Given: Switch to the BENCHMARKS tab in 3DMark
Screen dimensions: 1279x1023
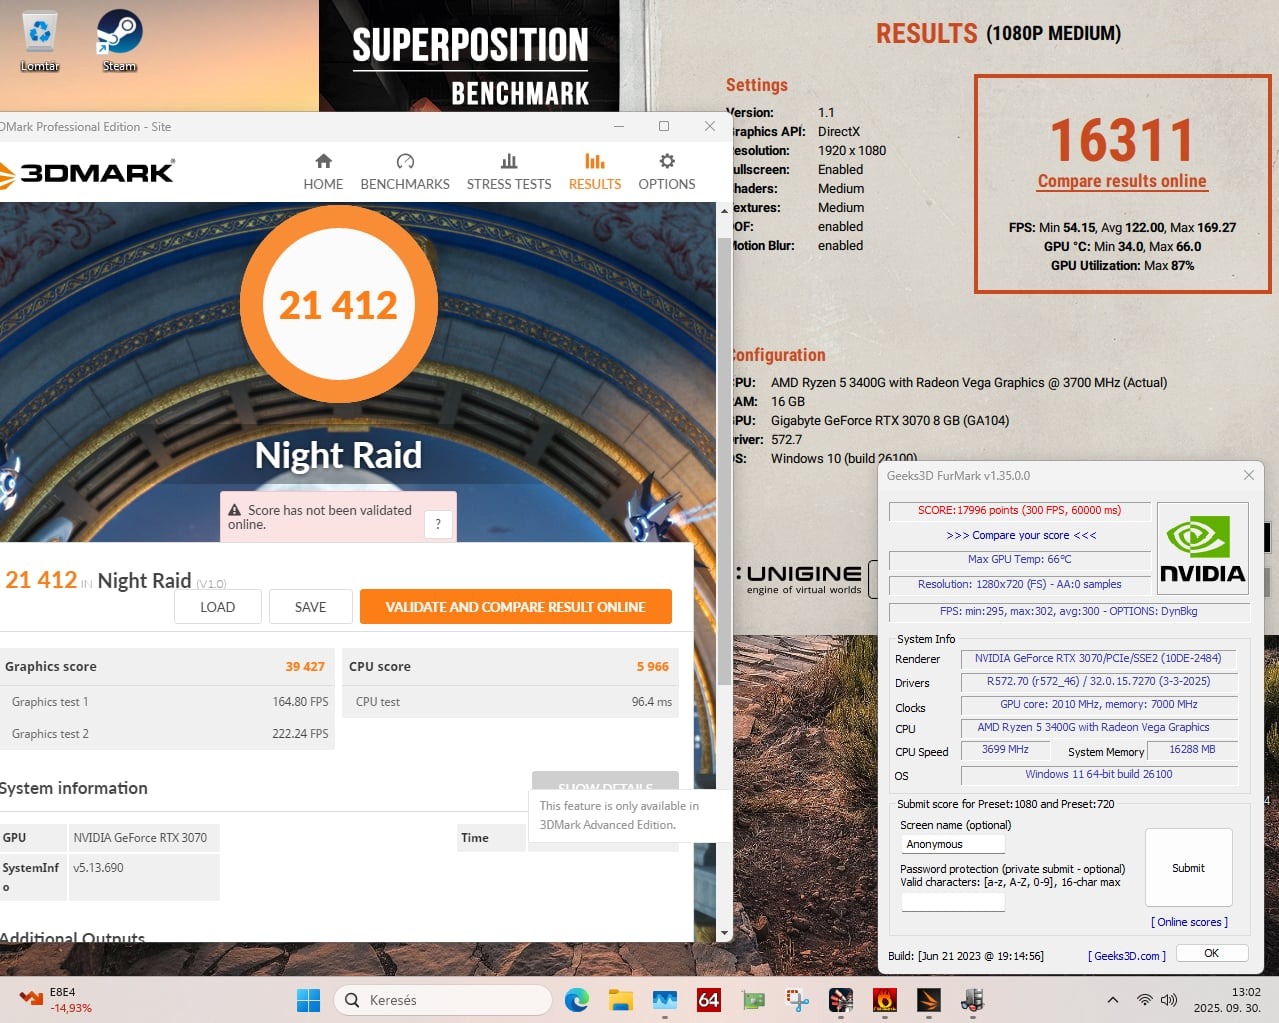Looking at the screenshot, I should coord(405,172).
